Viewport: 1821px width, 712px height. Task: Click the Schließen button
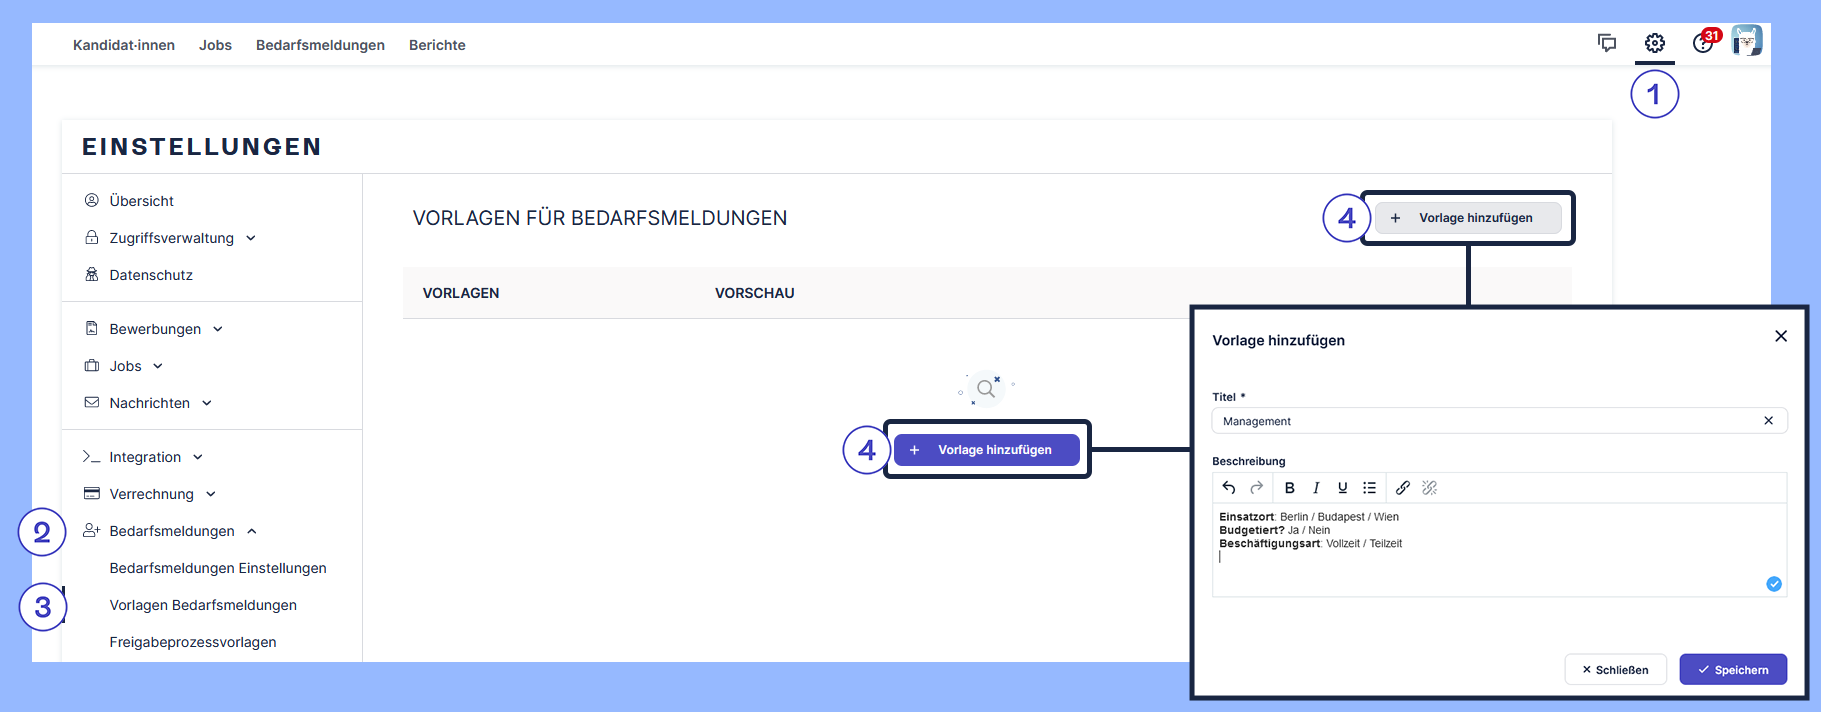[x=1615, y=670]
